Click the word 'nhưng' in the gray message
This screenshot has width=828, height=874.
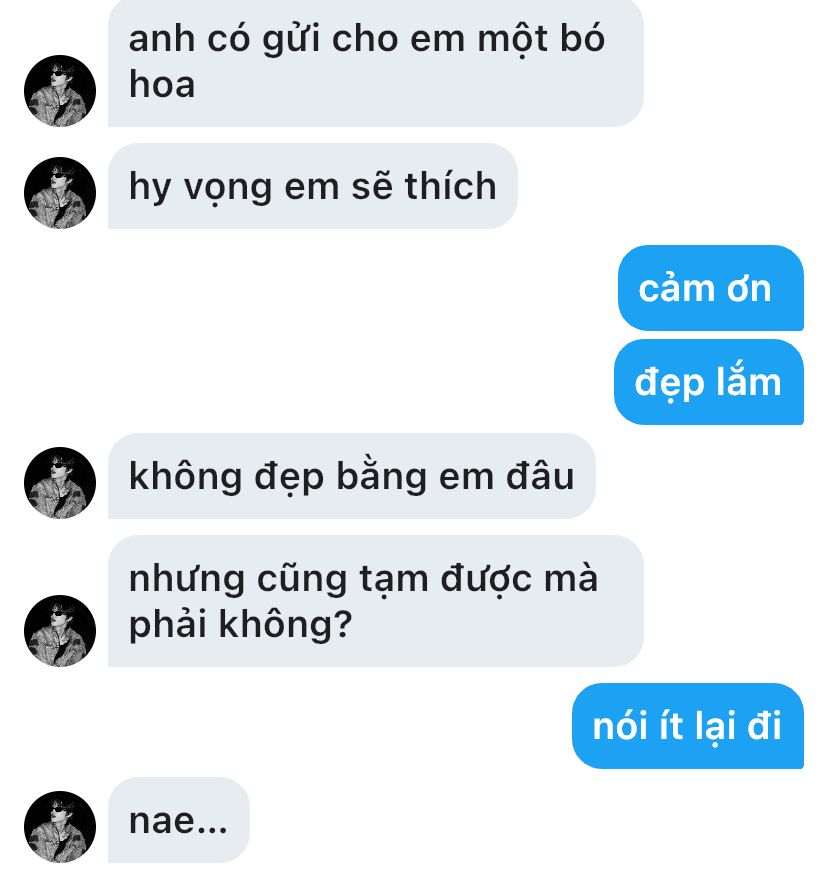pos(187,580)
